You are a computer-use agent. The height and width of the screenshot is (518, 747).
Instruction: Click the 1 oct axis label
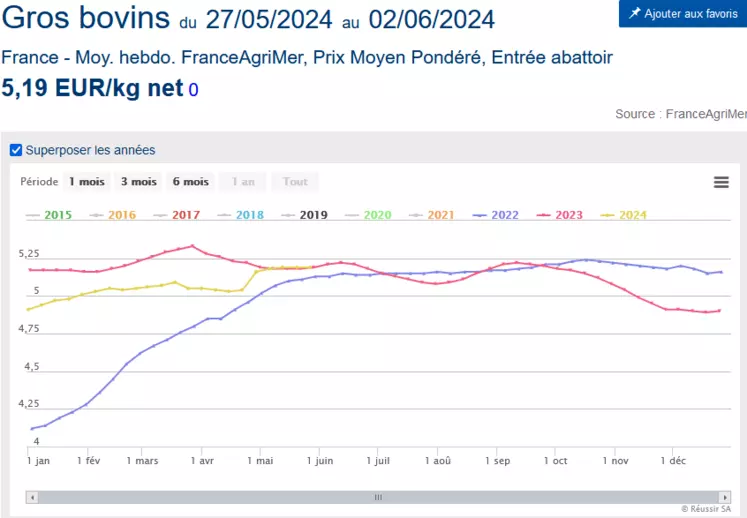point(555,461)
